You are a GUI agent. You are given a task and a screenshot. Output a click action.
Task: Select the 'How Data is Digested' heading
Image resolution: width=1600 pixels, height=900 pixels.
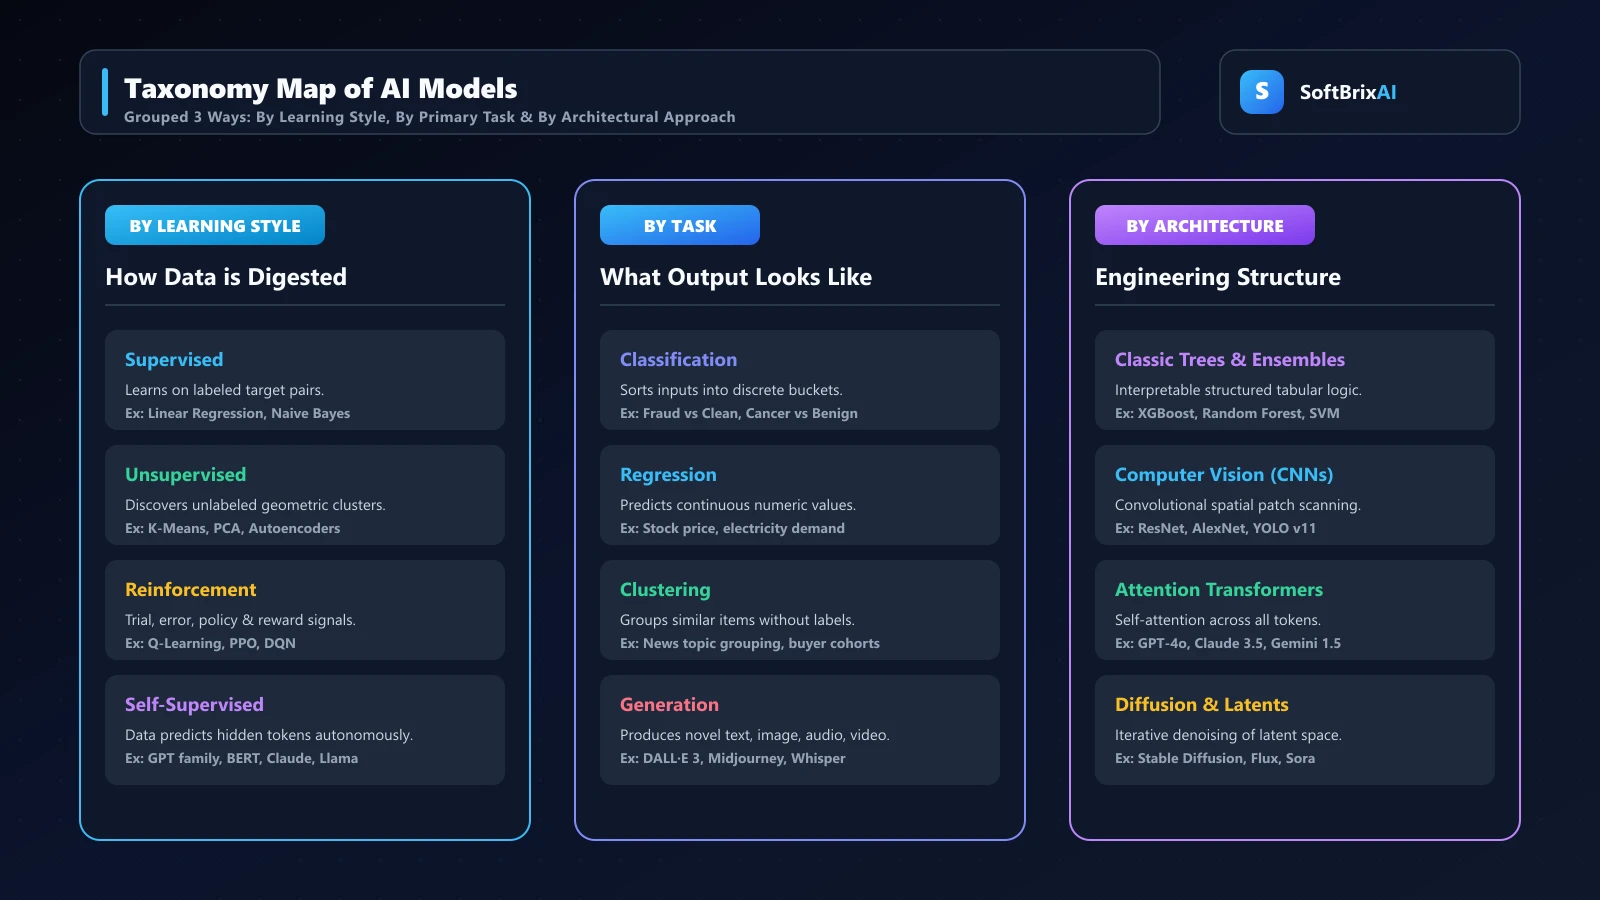click(226, 277)
